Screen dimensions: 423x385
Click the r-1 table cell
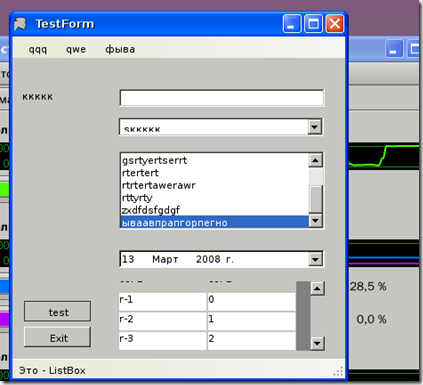tap(162, 302)
